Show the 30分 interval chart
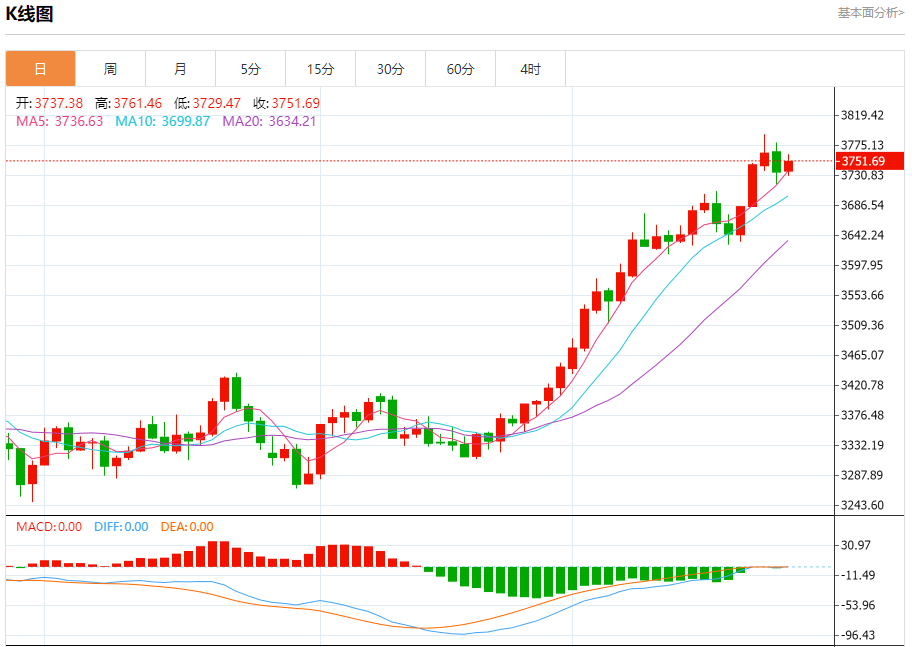The width and height of the screenshot is (912, 647). [x=390, y=69]
